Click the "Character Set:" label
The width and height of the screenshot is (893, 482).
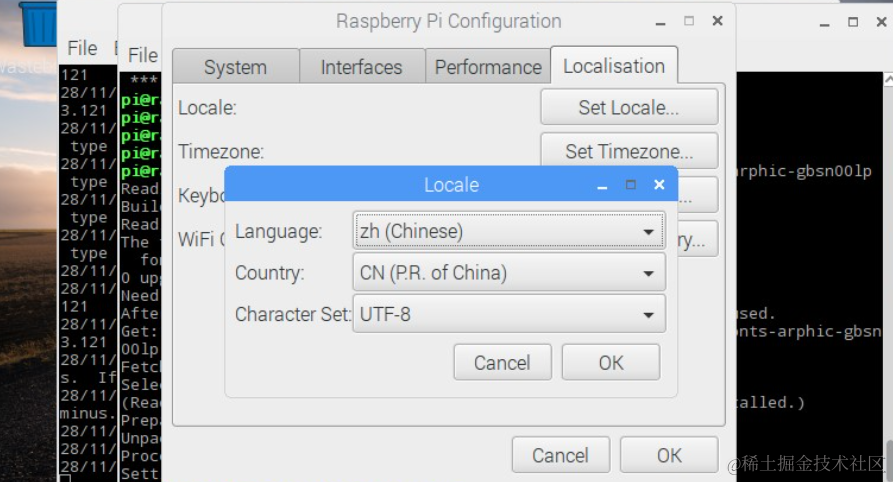pos(293,314)
